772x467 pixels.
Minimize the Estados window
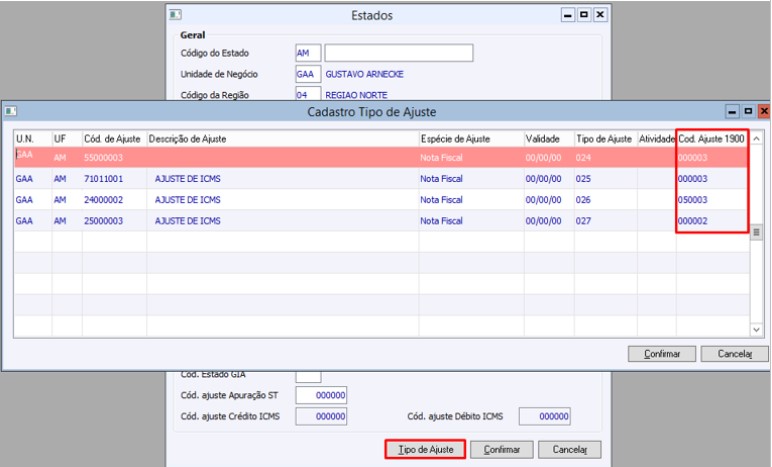[x=568, y=15]
